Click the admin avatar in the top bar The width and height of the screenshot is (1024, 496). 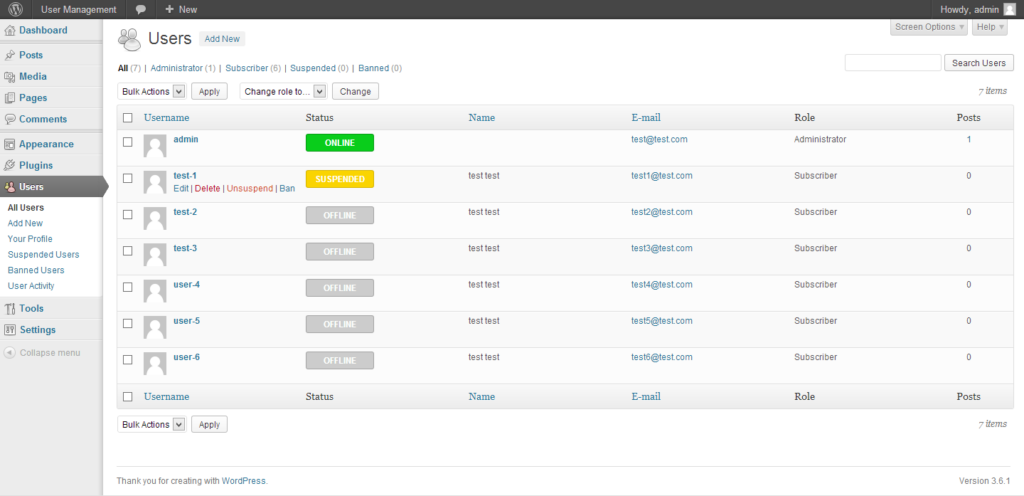tap(1010, 9)
